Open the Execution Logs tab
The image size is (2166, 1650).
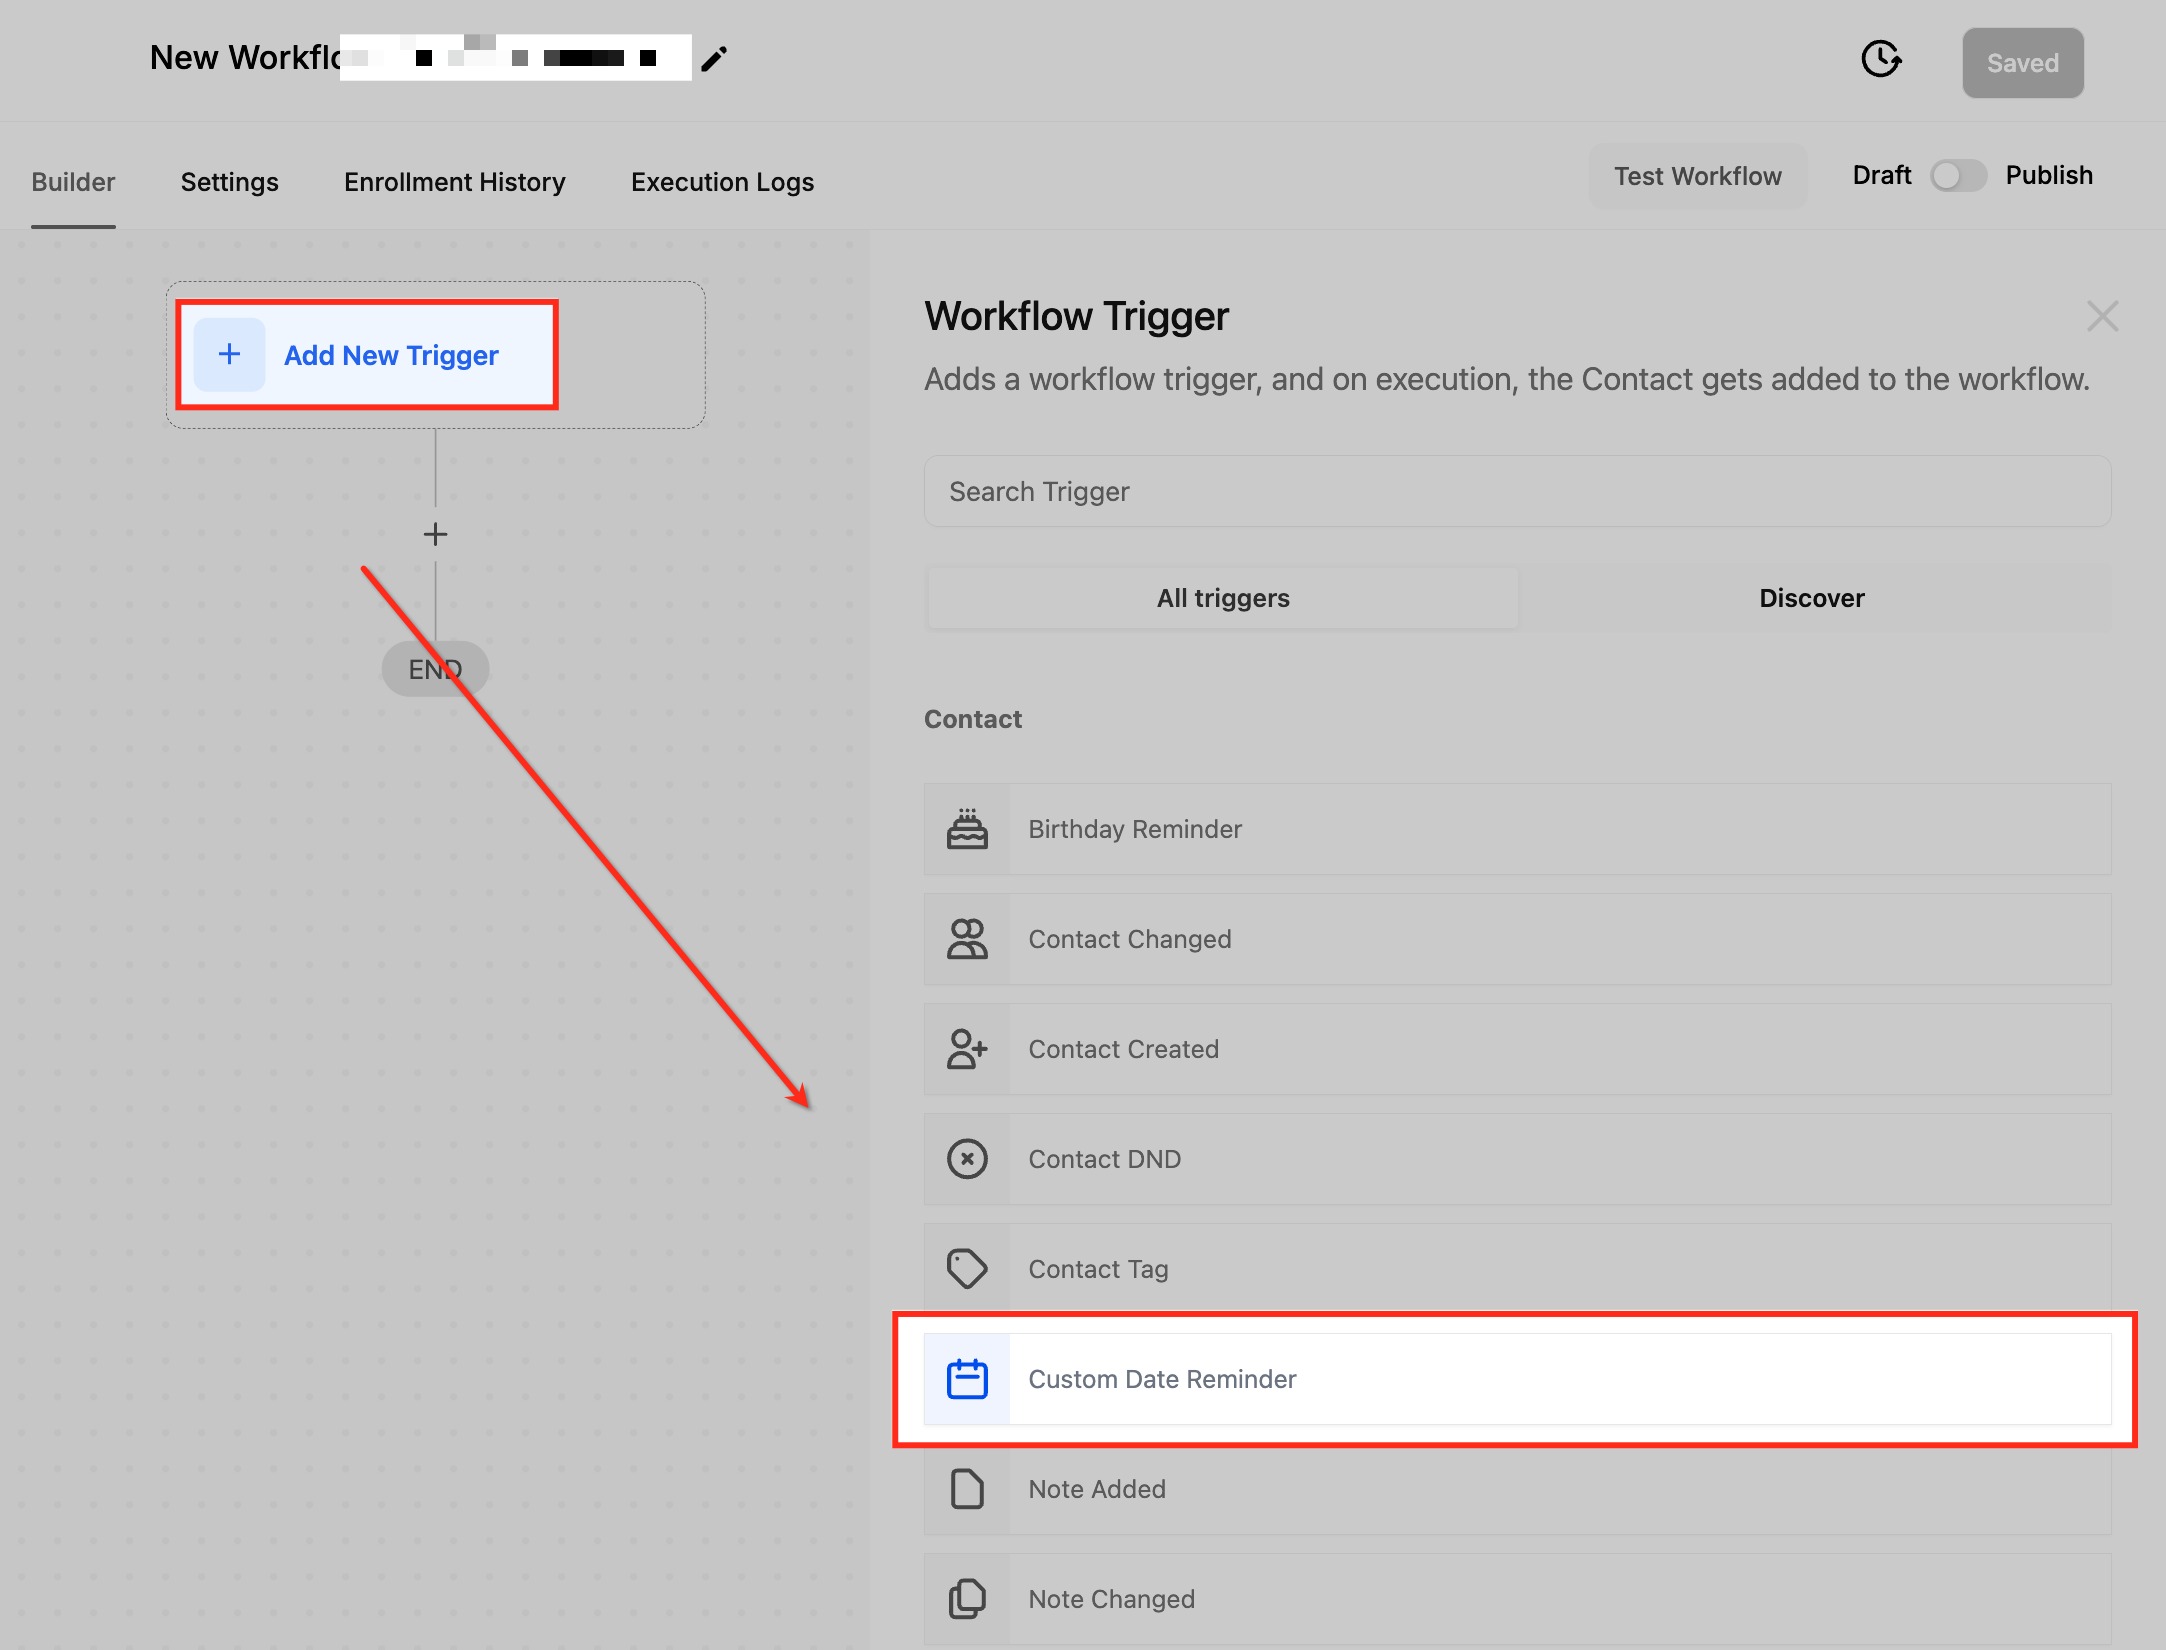point(722,182)
